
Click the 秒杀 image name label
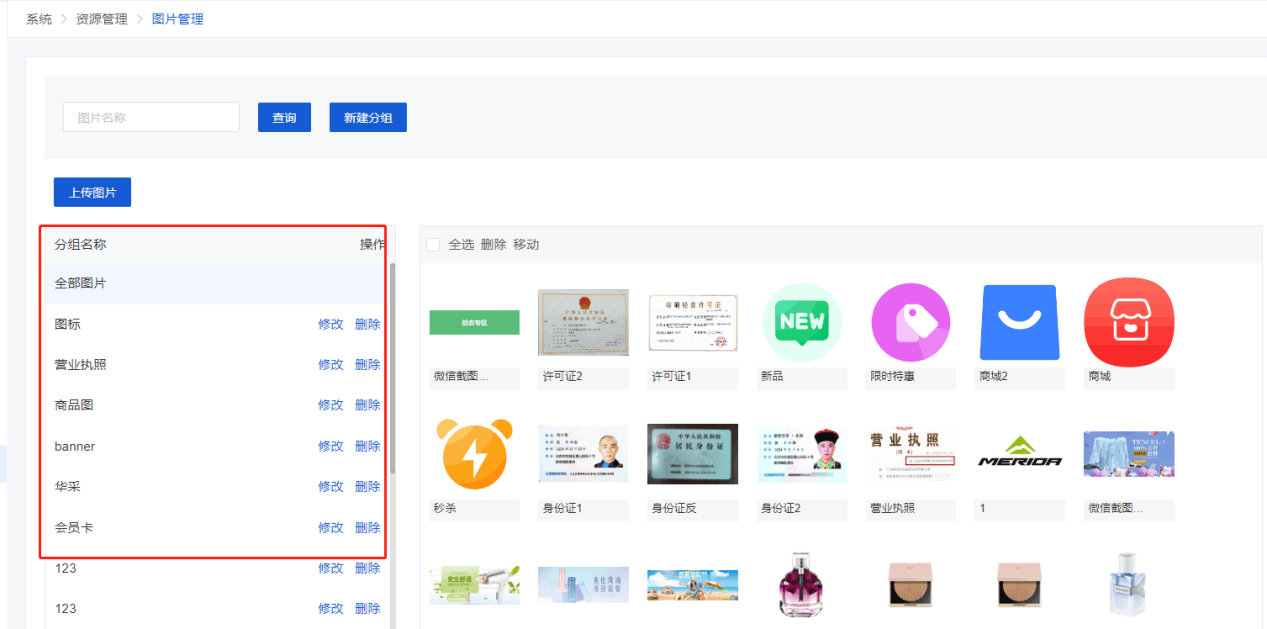(x=446, y=508)
